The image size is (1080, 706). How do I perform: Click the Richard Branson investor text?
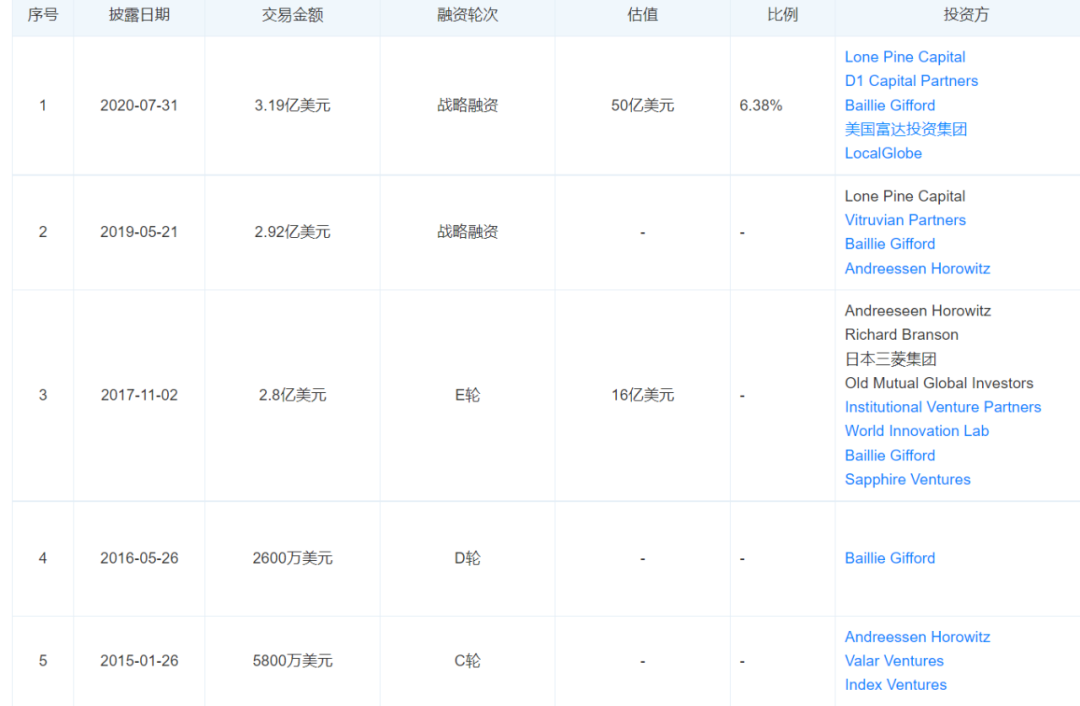(x=902, y=335)
